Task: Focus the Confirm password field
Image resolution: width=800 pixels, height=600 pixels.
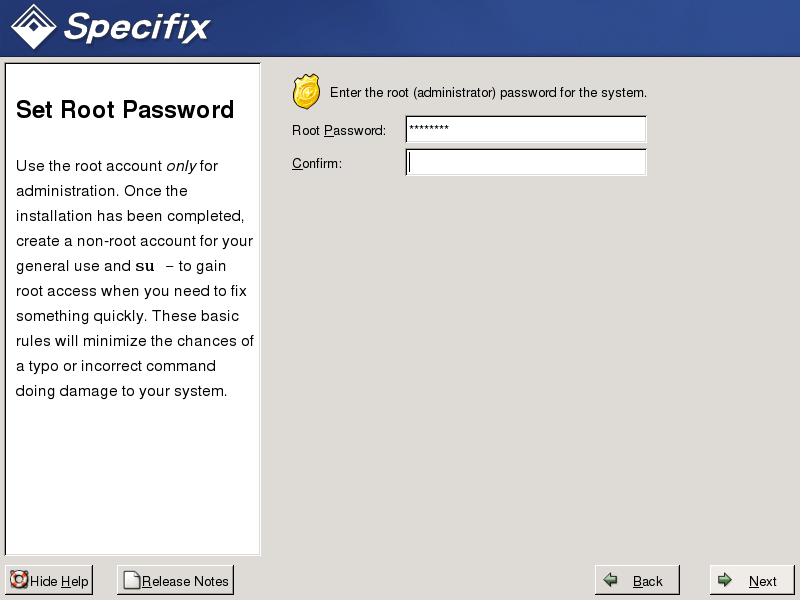Action: [526, 162]
